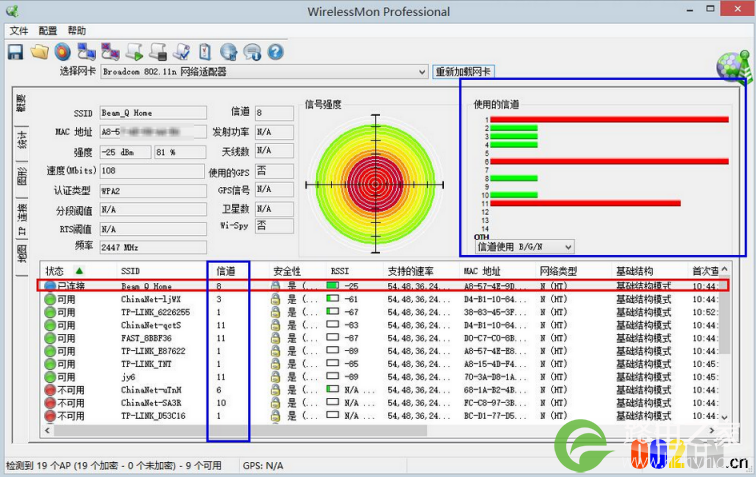
Task: Open help with the blue question mark icon
Action: coord(276,52)
